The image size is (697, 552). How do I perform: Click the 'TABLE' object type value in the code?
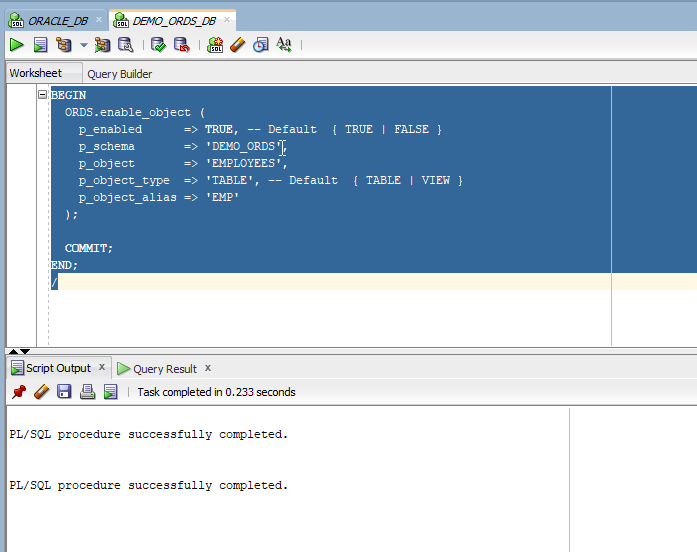pyautogui.click(x=229, y=180)
